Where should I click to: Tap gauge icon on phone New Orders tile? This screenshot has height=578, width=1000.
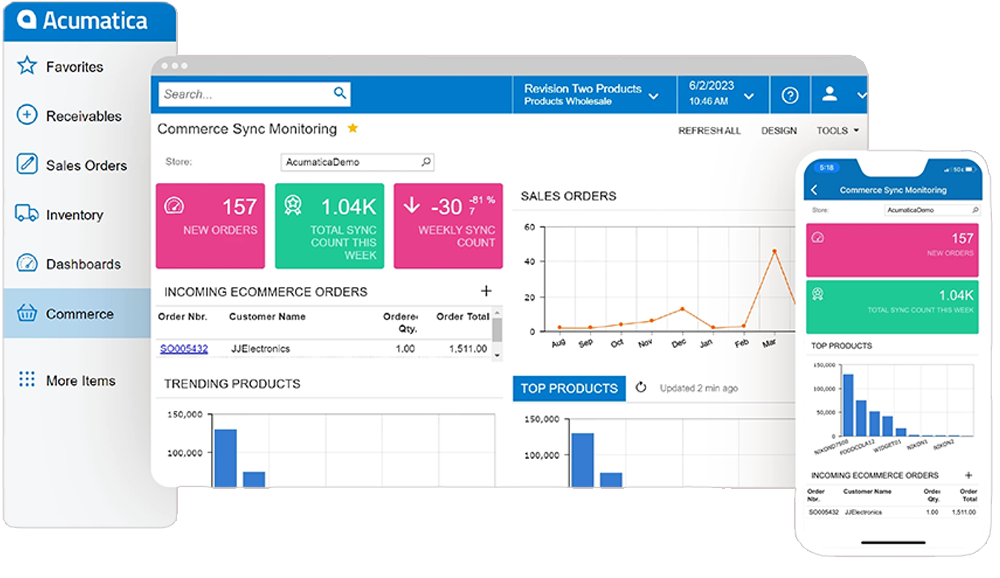818,238
